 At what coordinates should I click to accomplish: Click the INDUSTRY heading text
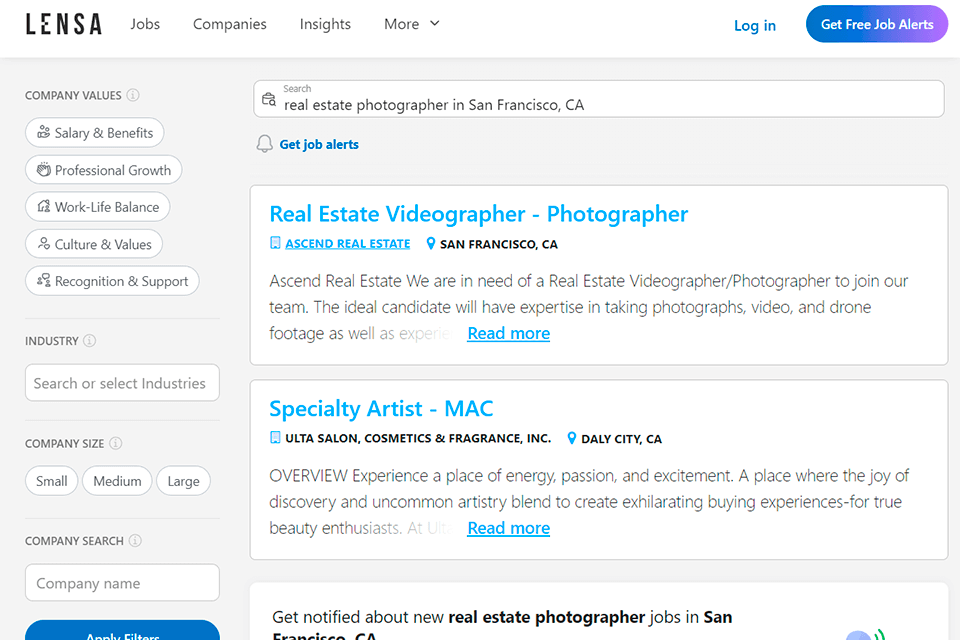click(51, 341)
